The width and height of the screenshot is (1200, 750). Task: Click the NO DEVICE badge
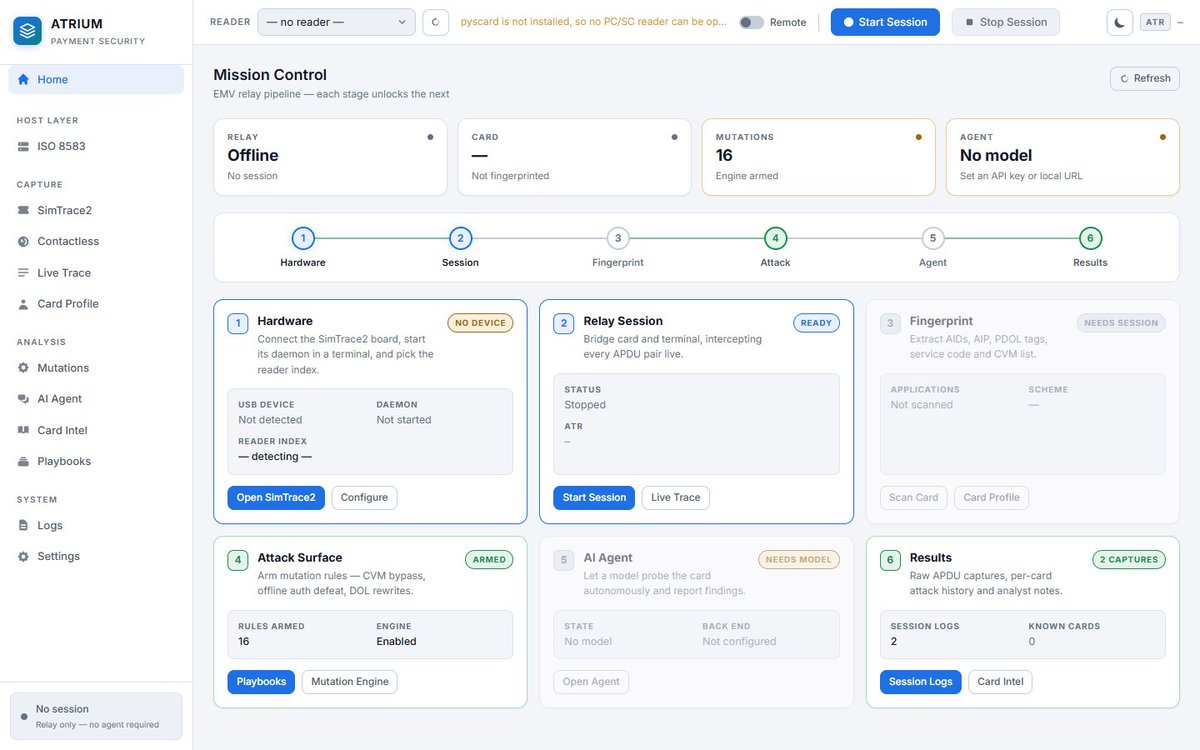[480, 323]
